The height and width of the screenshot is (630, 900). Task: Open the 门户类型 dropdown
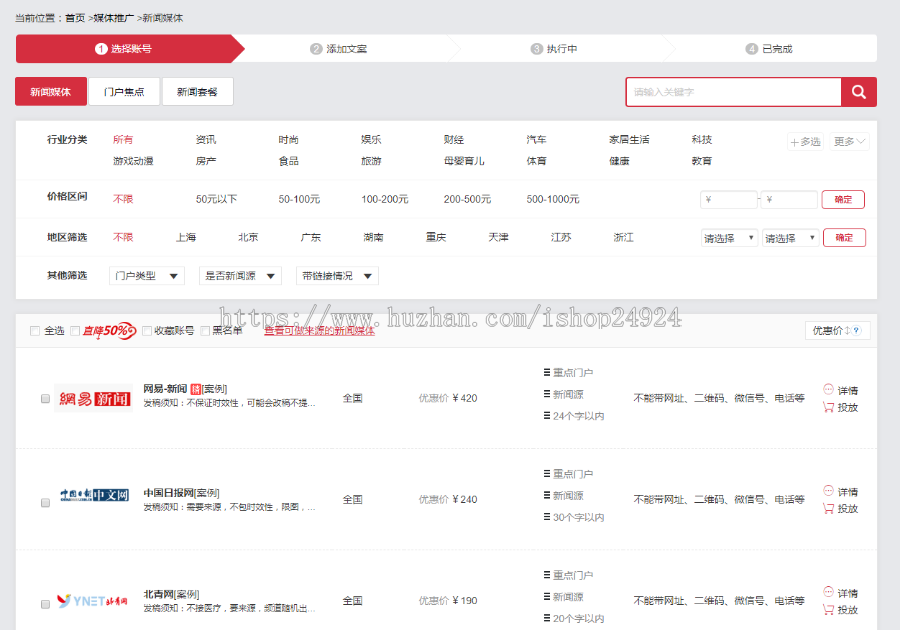click(x=147, y=276)
